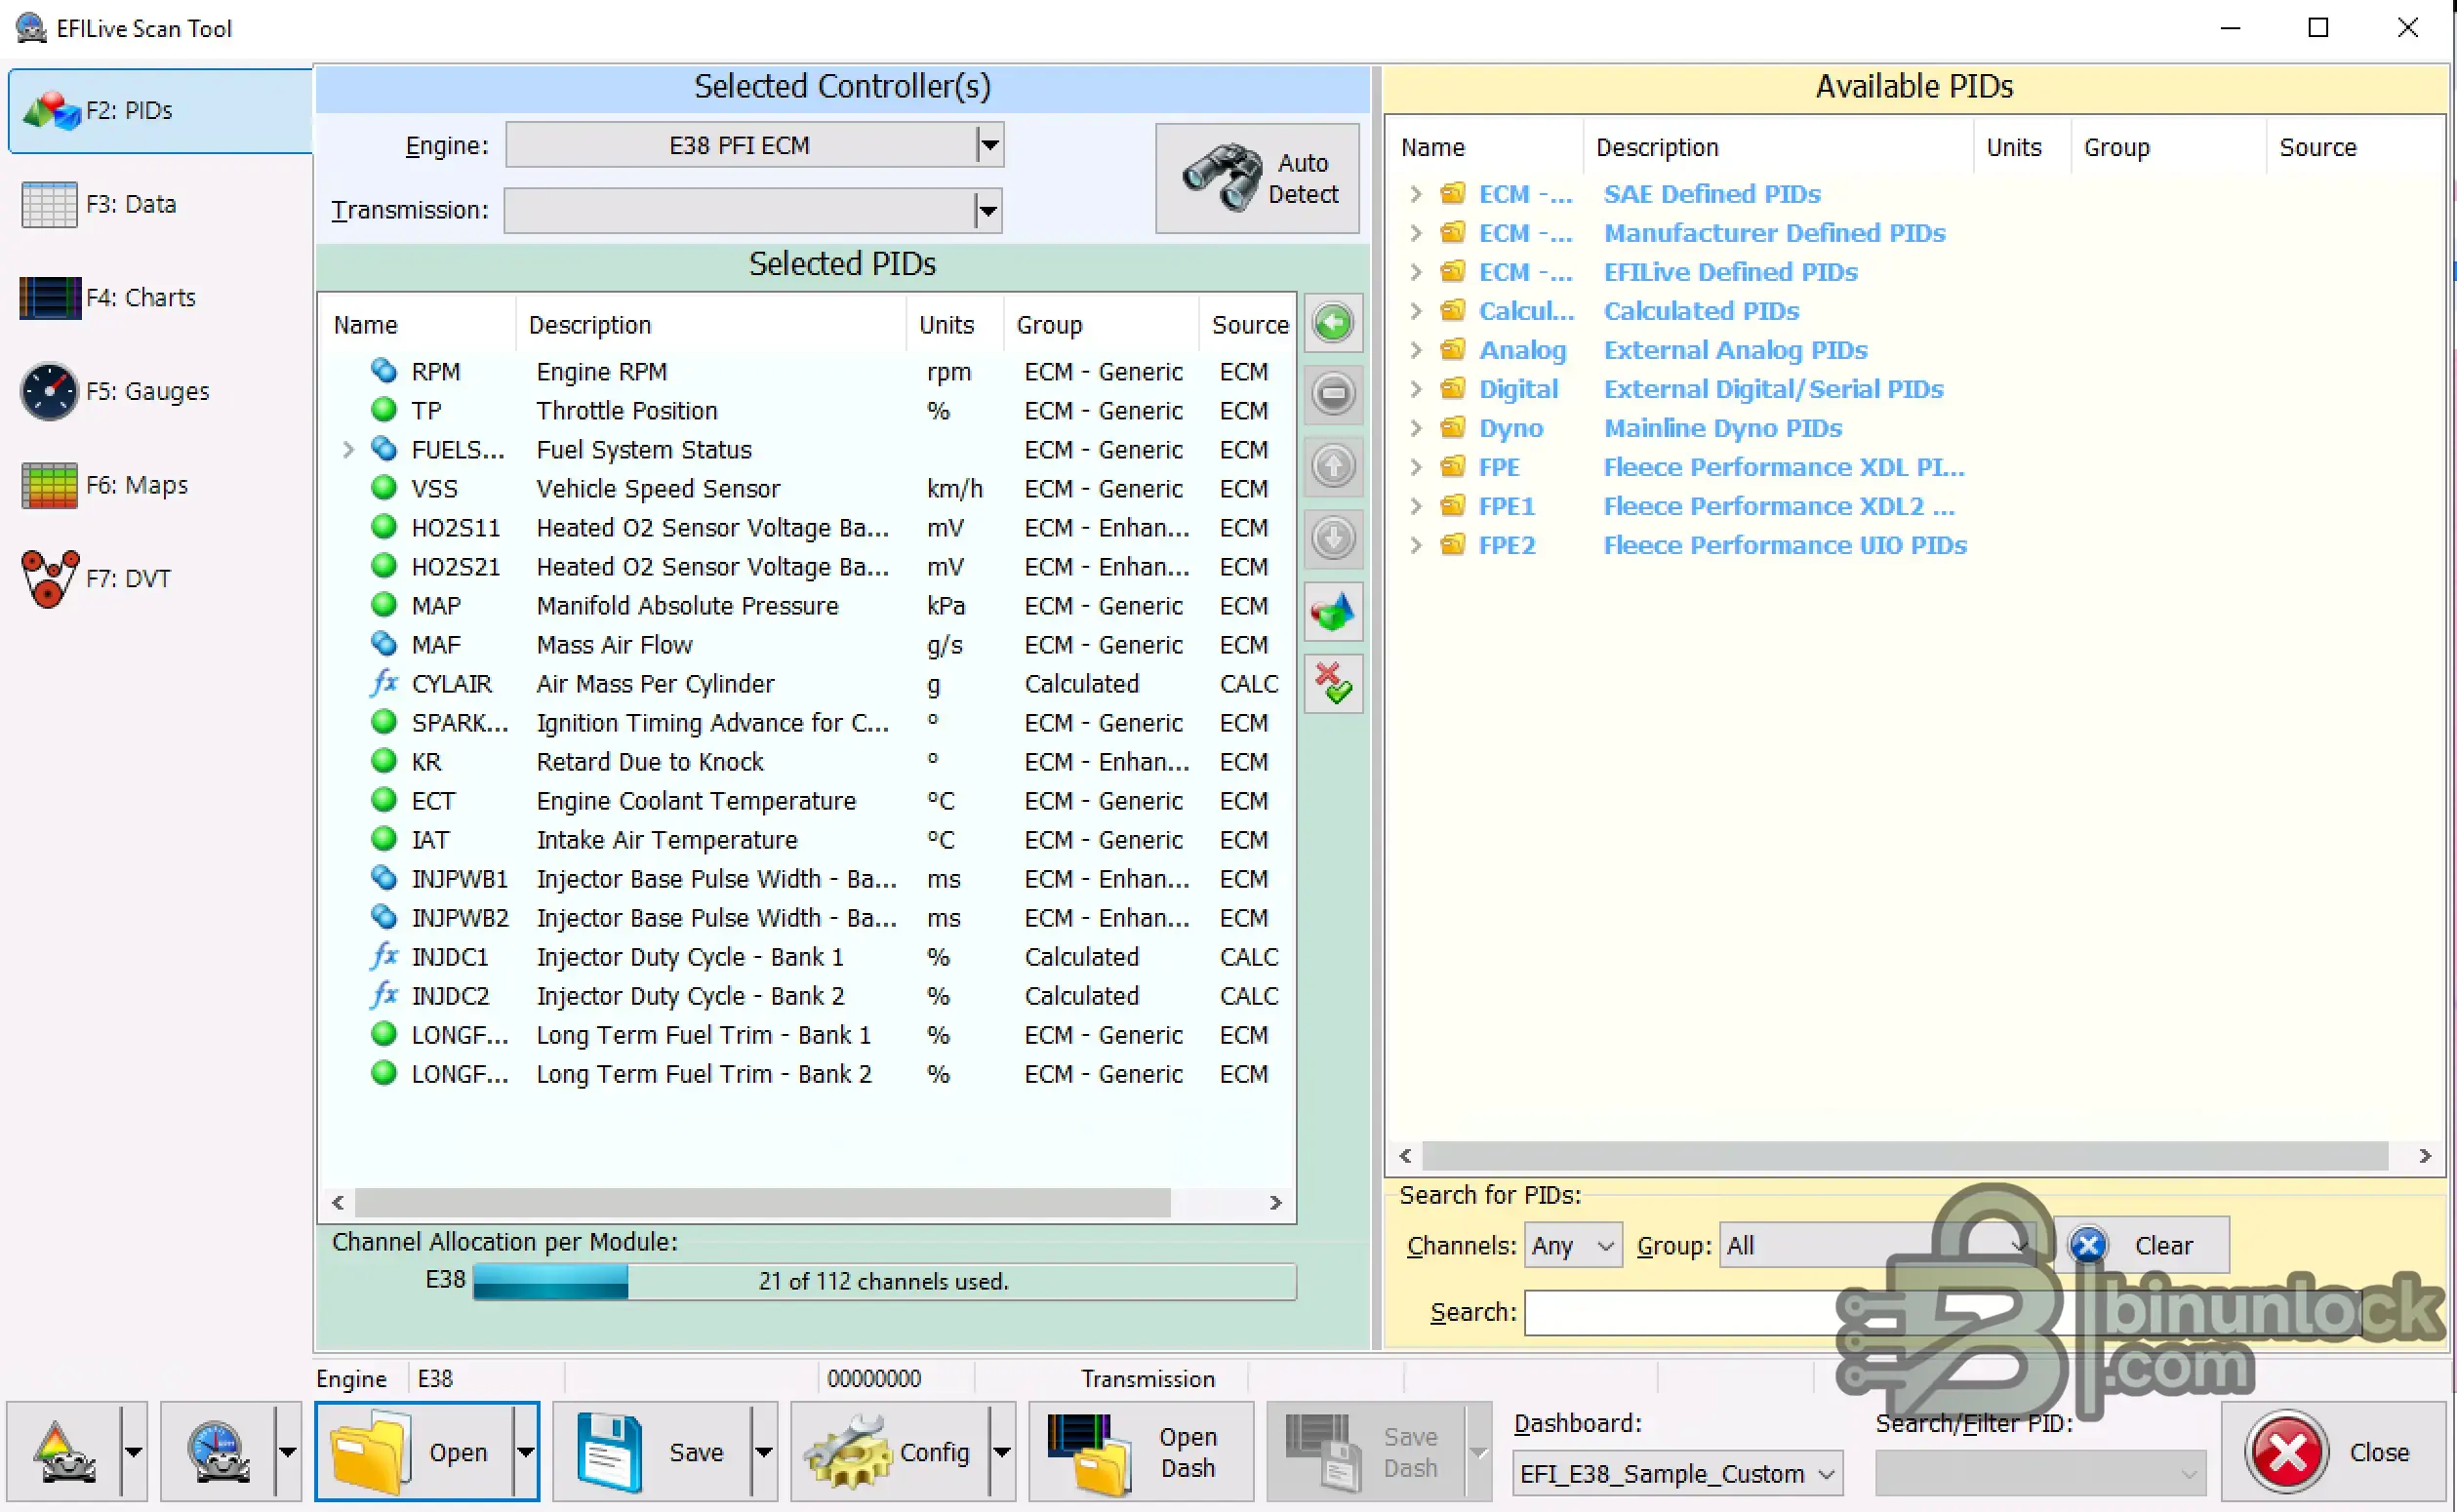Screen dimensions: 2457x1512
Task: Expand the External Analog PIDs group
Action: click(x=1415, y=350)
